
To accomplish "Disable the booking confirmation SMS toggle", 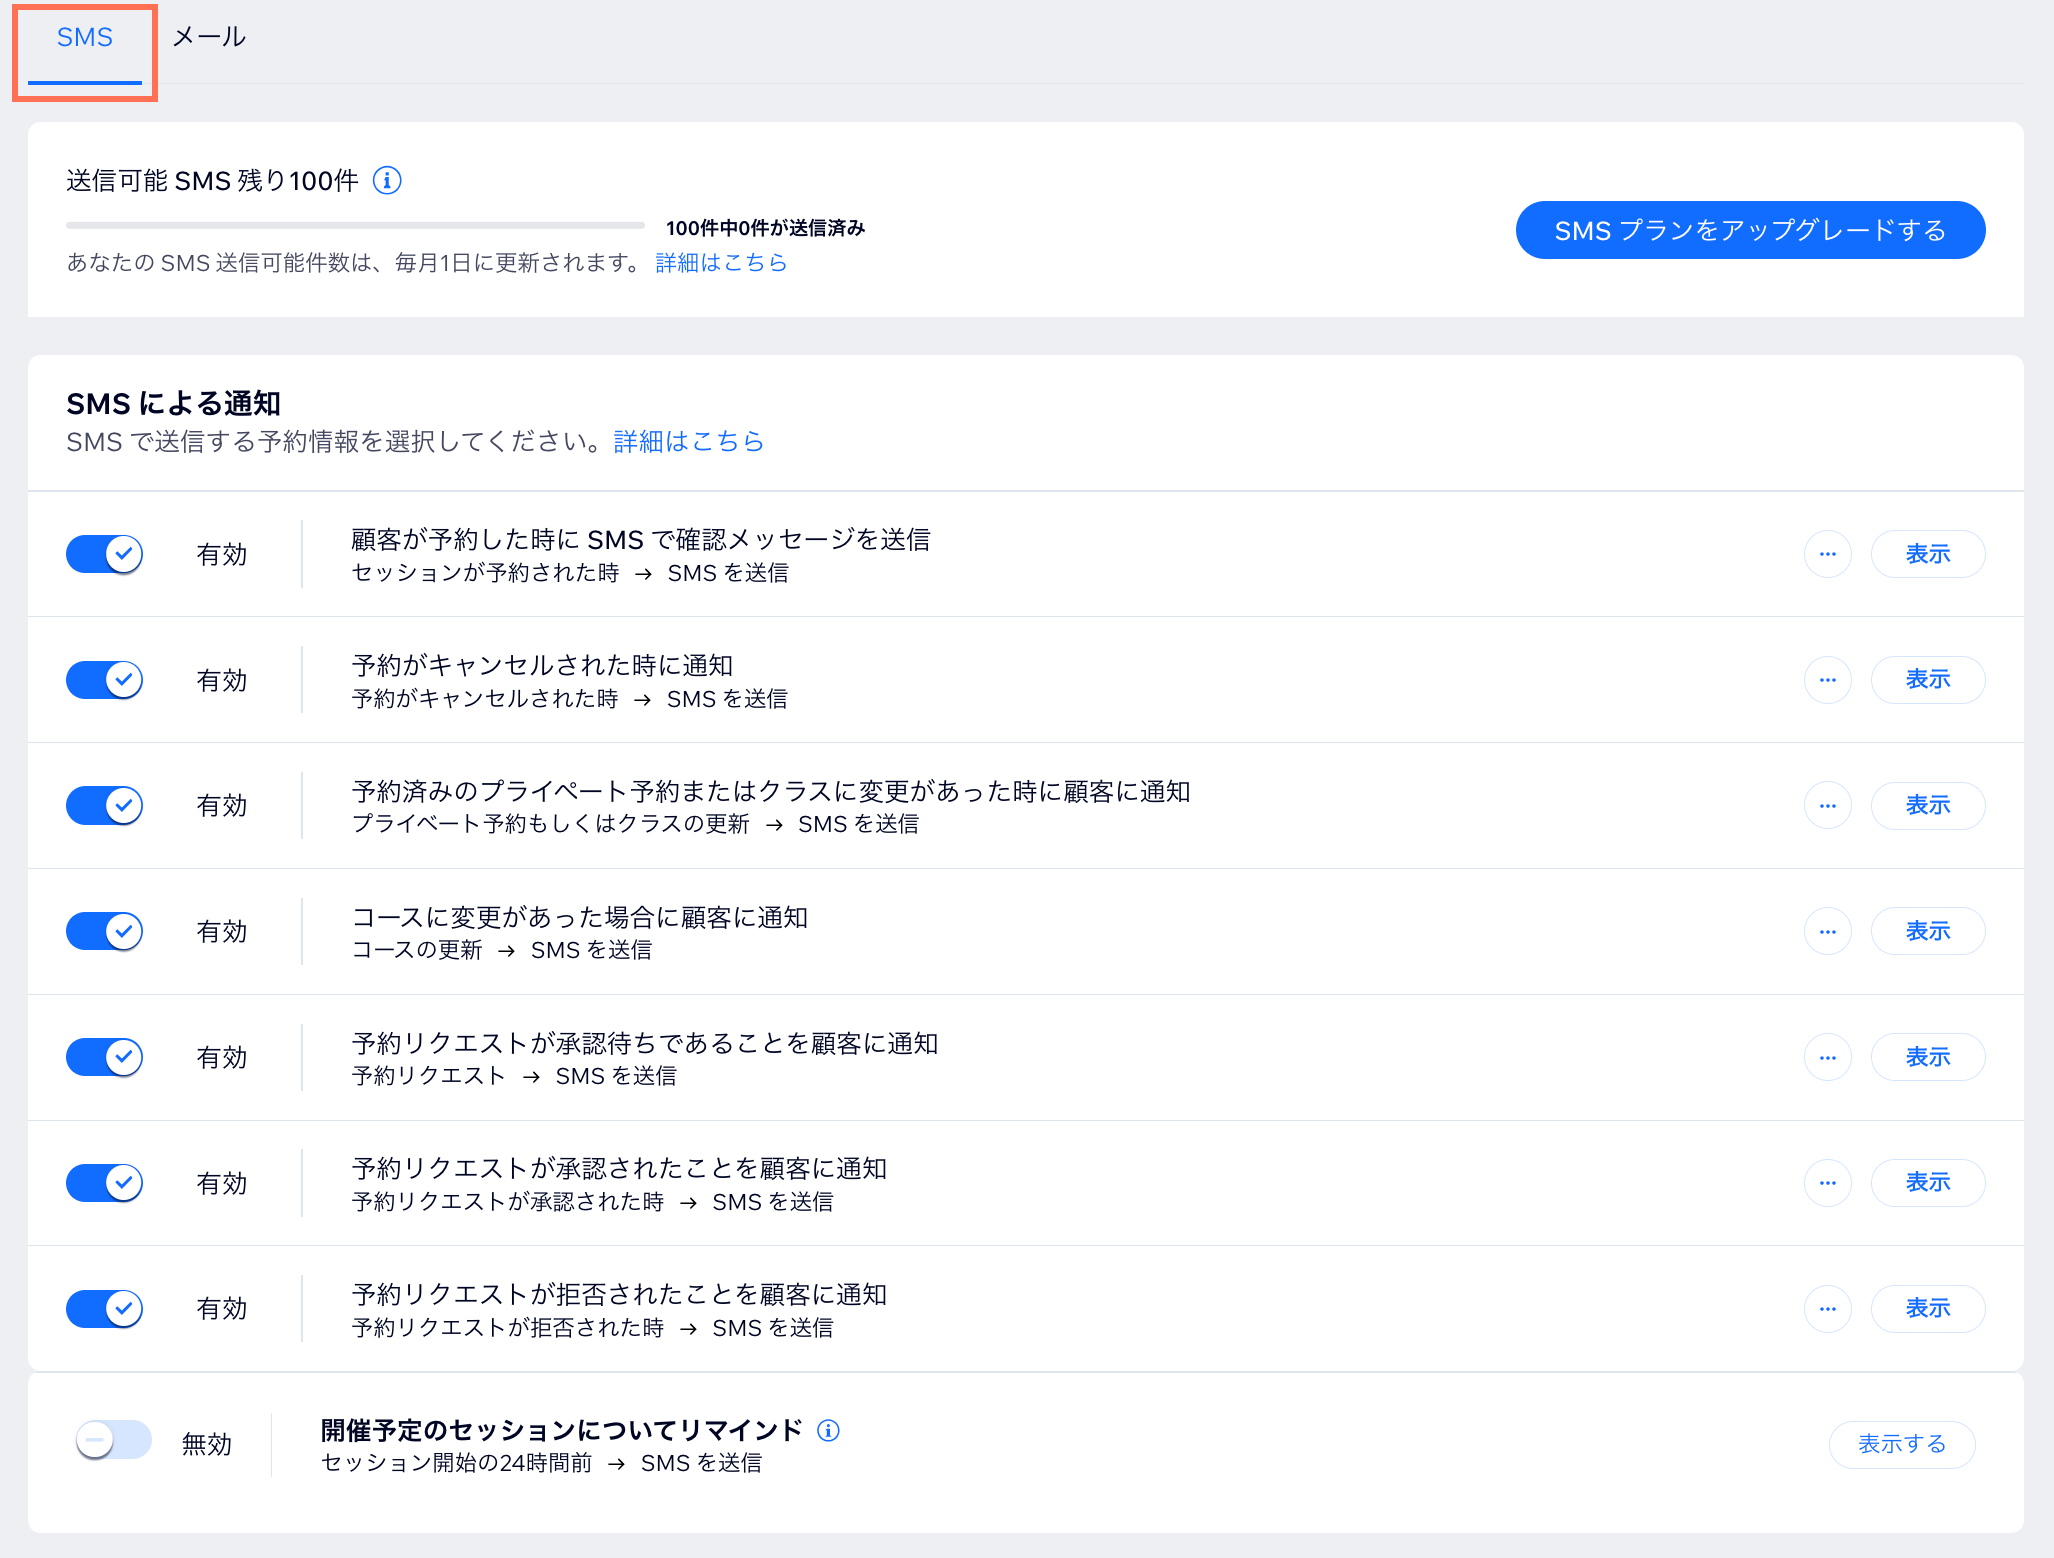I will (103, 554).
